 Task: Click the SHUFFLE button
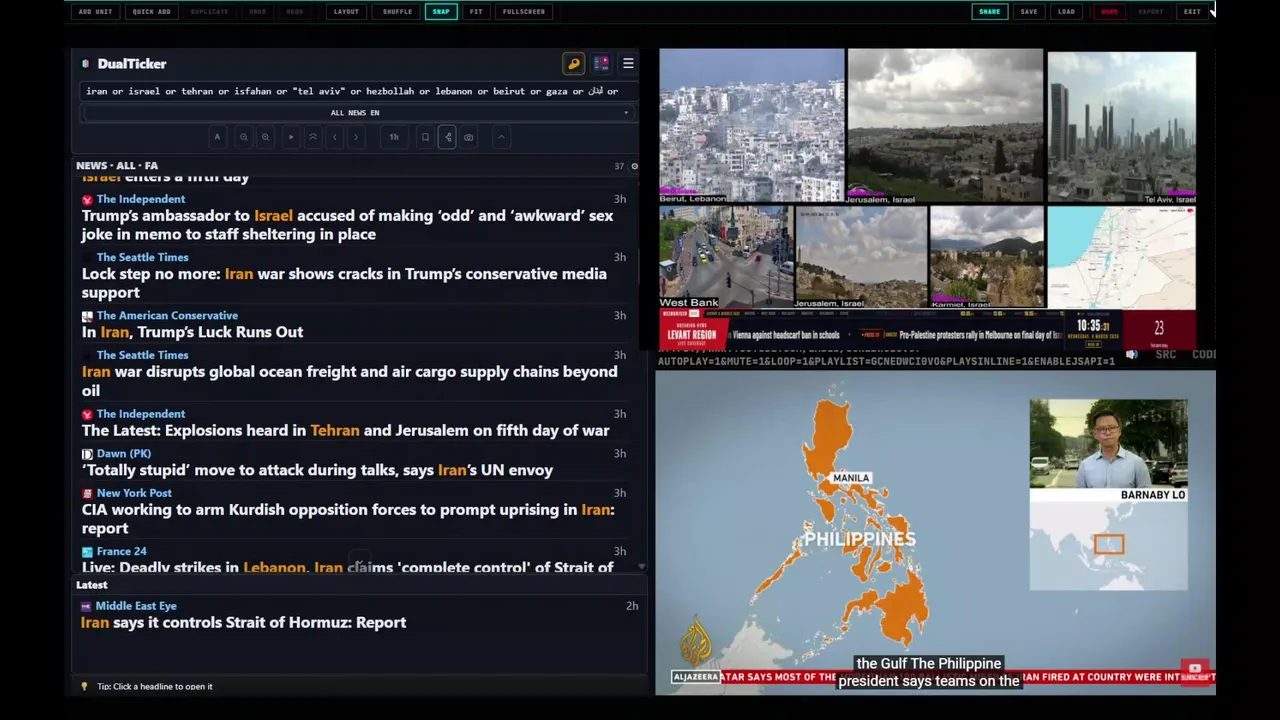397,11
